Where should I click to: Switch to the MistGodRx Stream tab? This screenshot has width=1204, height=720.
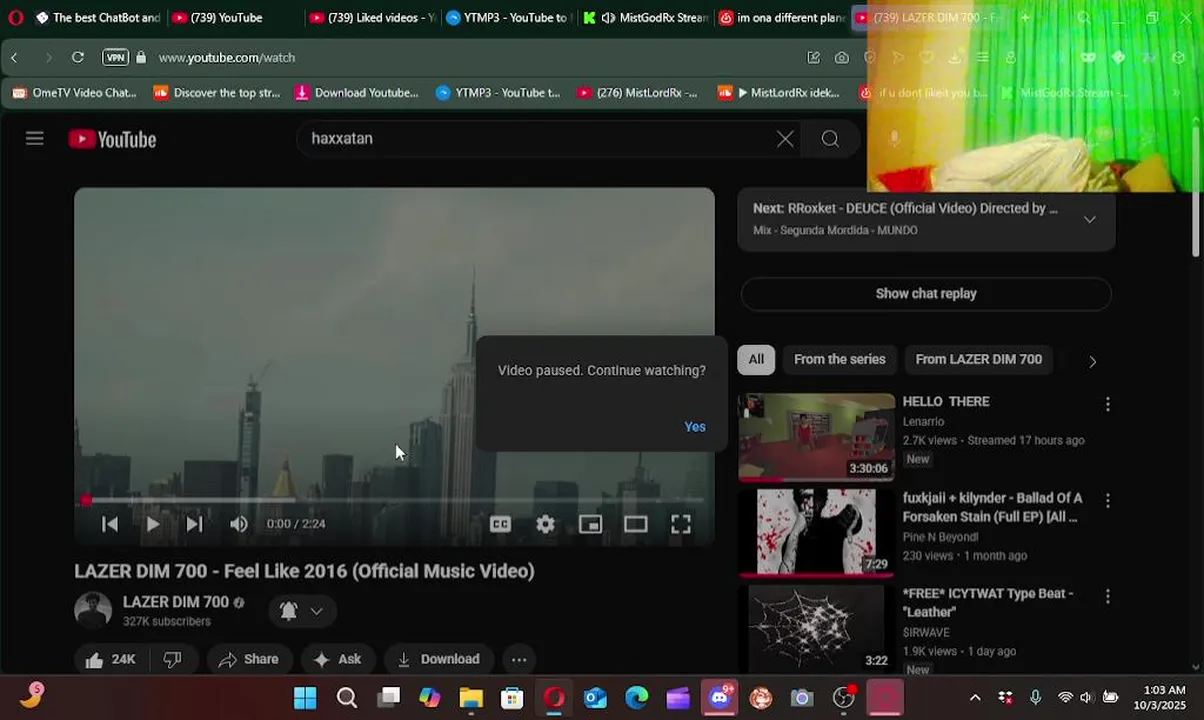(645, 18)
